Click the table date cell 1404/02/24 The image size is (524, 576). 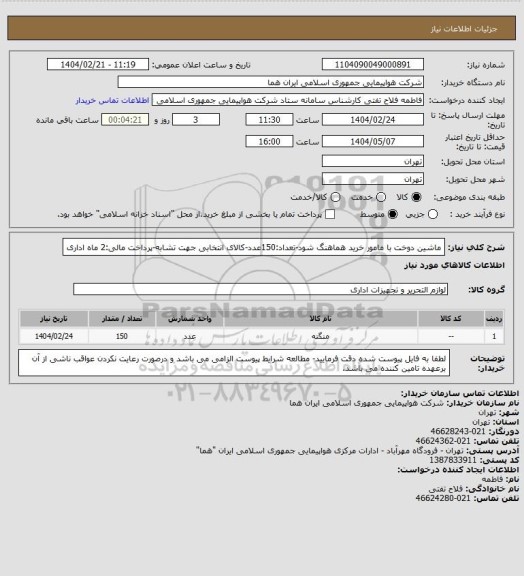[54, 336]
